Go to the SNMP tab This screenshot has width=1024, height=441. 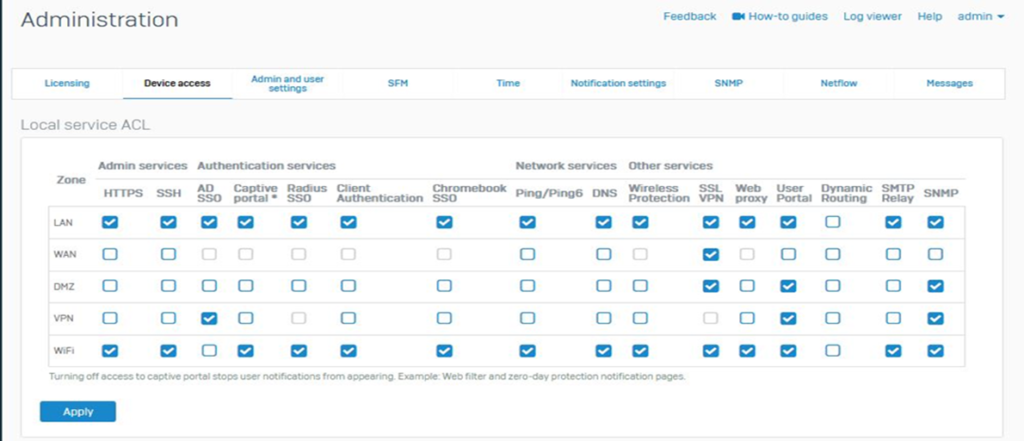tap(728, 83)
